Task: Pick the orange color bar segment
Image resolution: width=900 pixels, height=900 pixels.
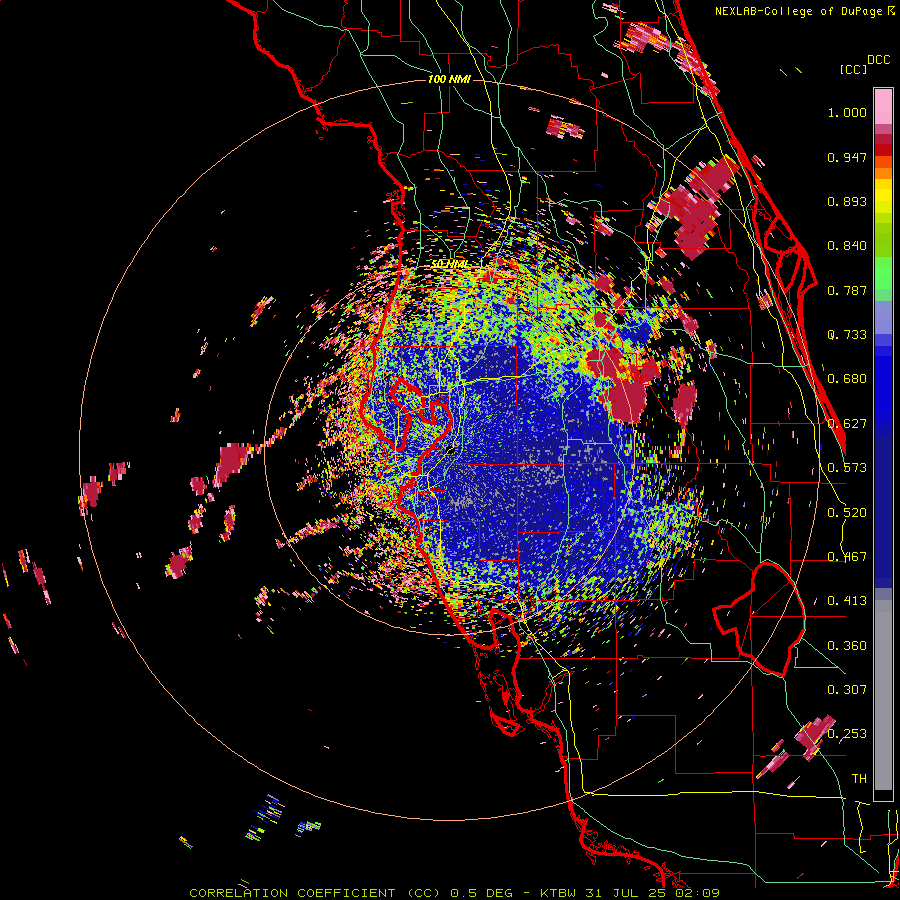Action: (x=883, y=173)
